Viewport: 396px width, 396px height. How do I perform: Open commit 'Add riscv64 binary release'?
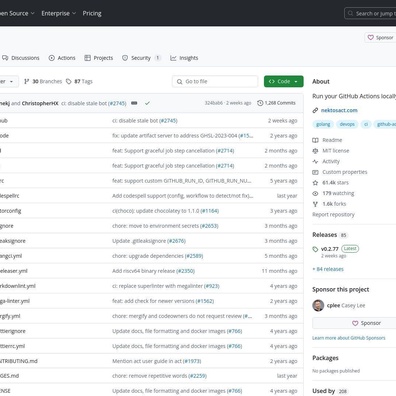coord(144,271)
